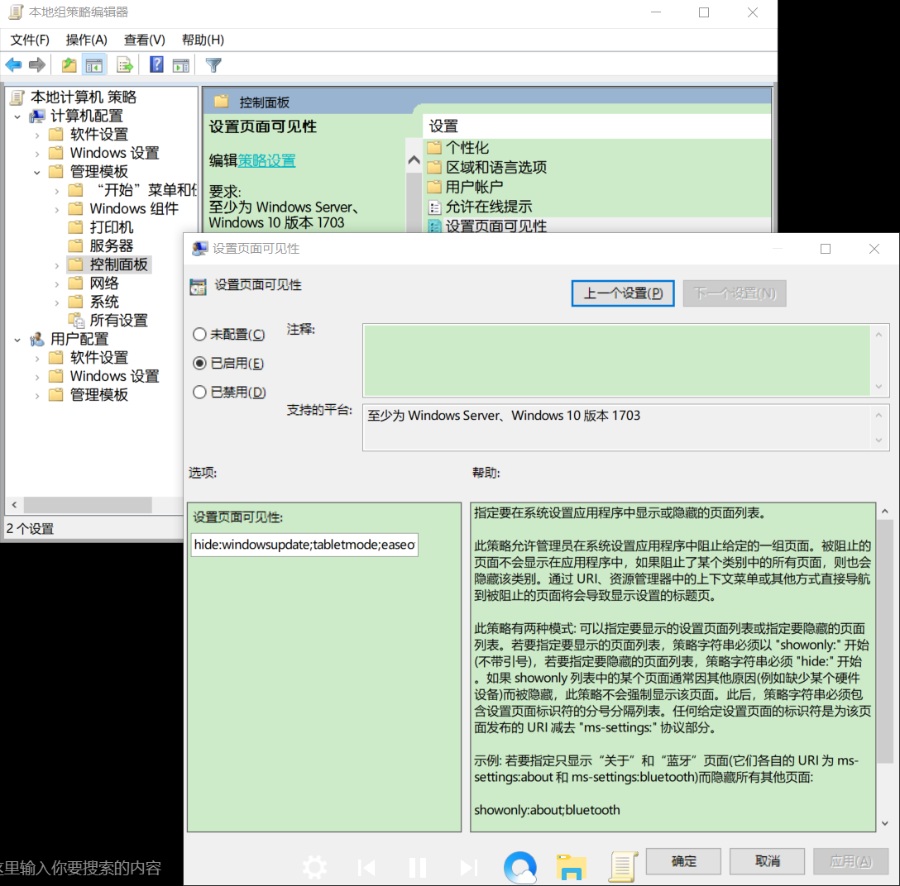Confirm with the 确定 button

pyautogui.click(x=683, y=861)
